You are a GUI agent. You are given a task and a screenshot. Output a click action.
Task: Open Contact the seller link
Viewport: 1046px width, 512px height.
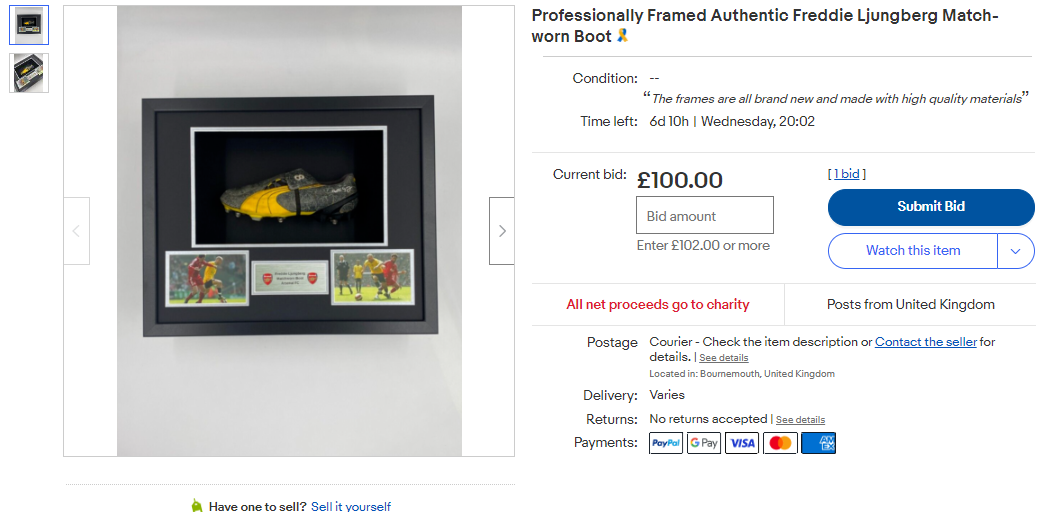(926, 342)
